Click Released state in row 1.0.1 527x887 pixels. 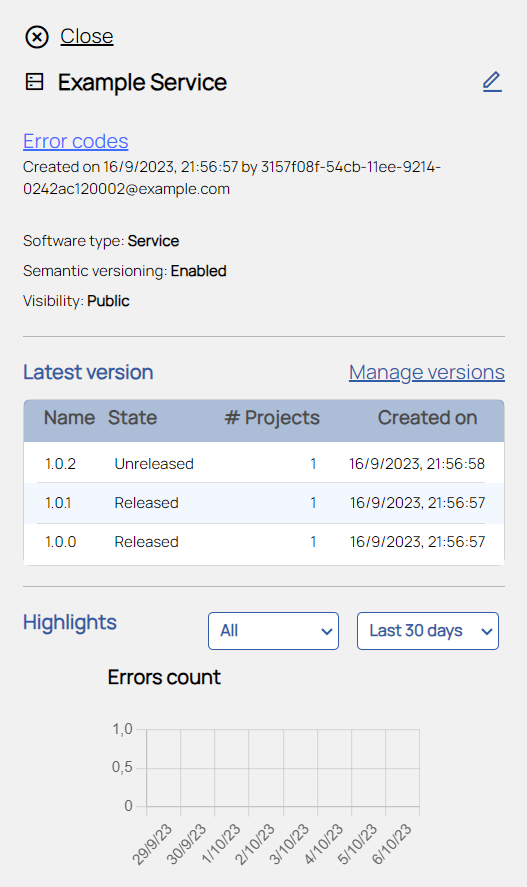[146, 503]
